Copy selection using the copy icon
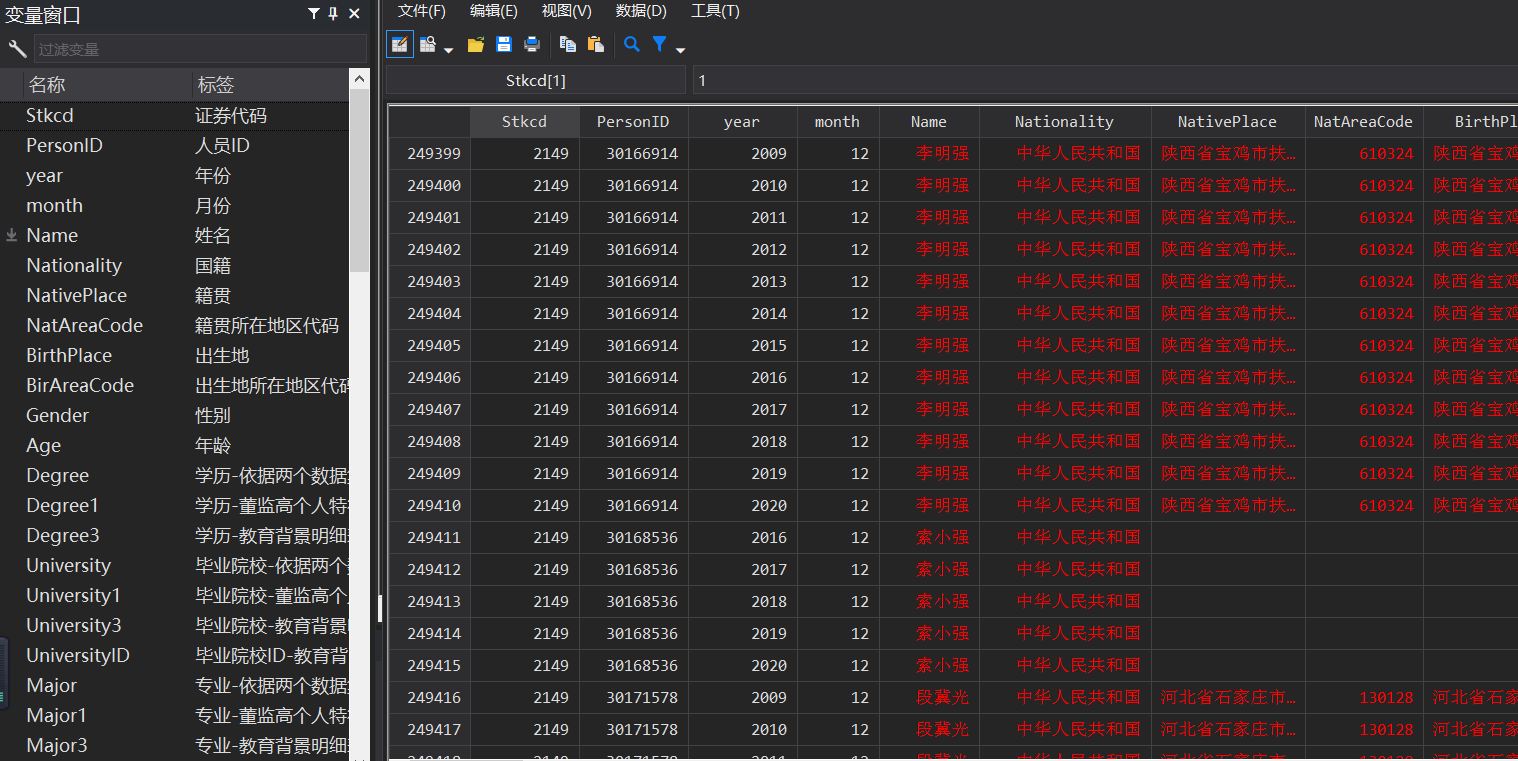 click(568, 44)
